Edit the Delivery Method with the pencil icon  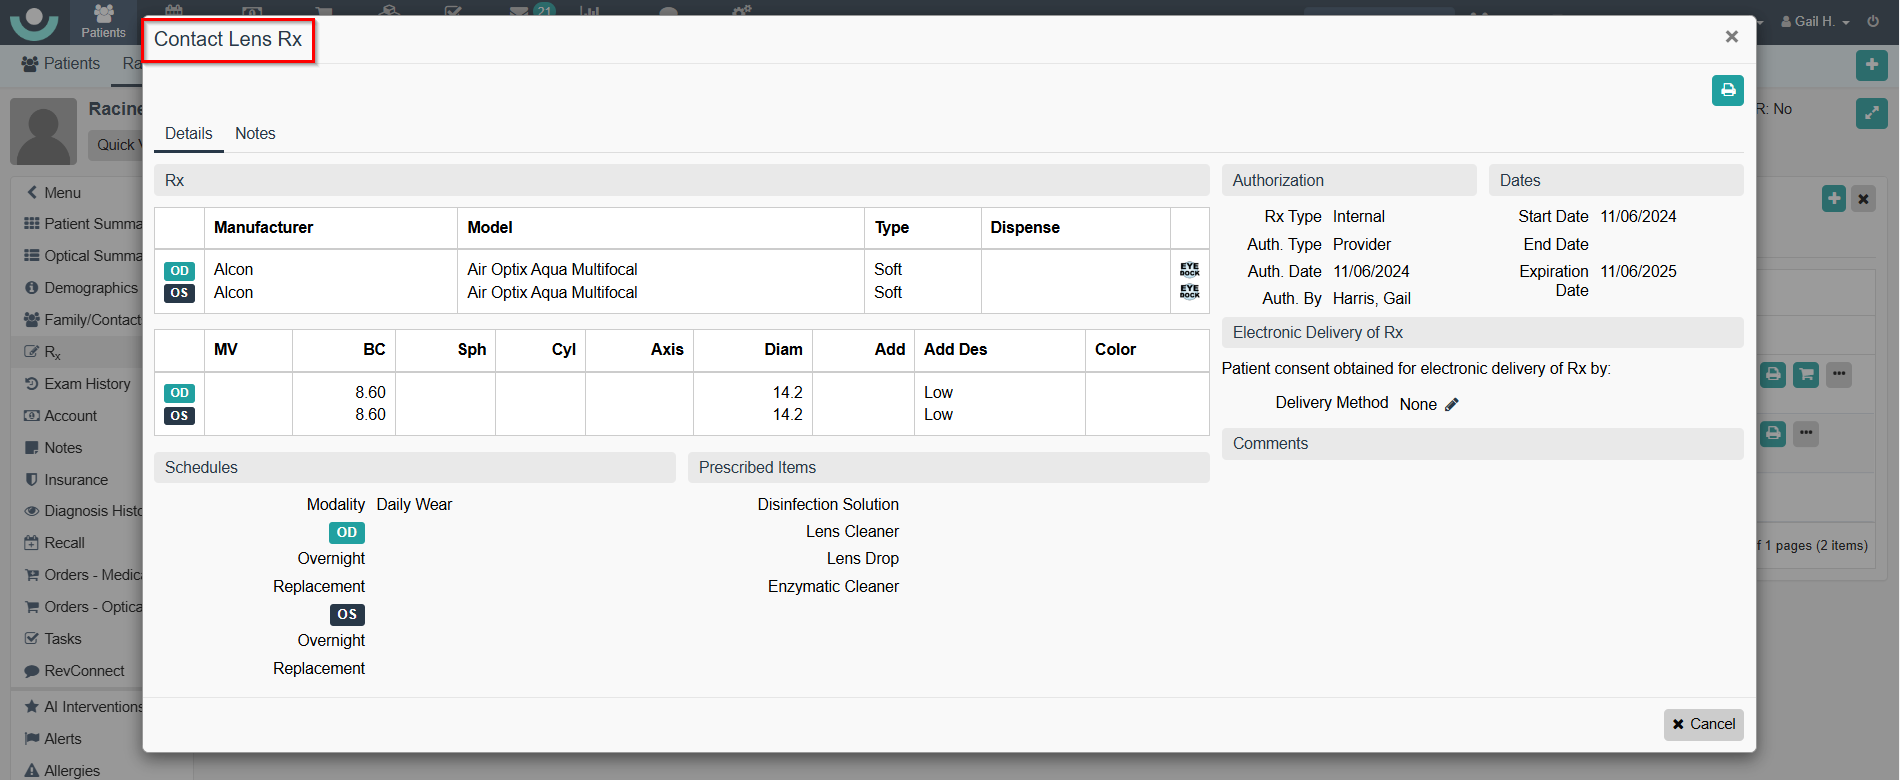(x=1452, y=404)
